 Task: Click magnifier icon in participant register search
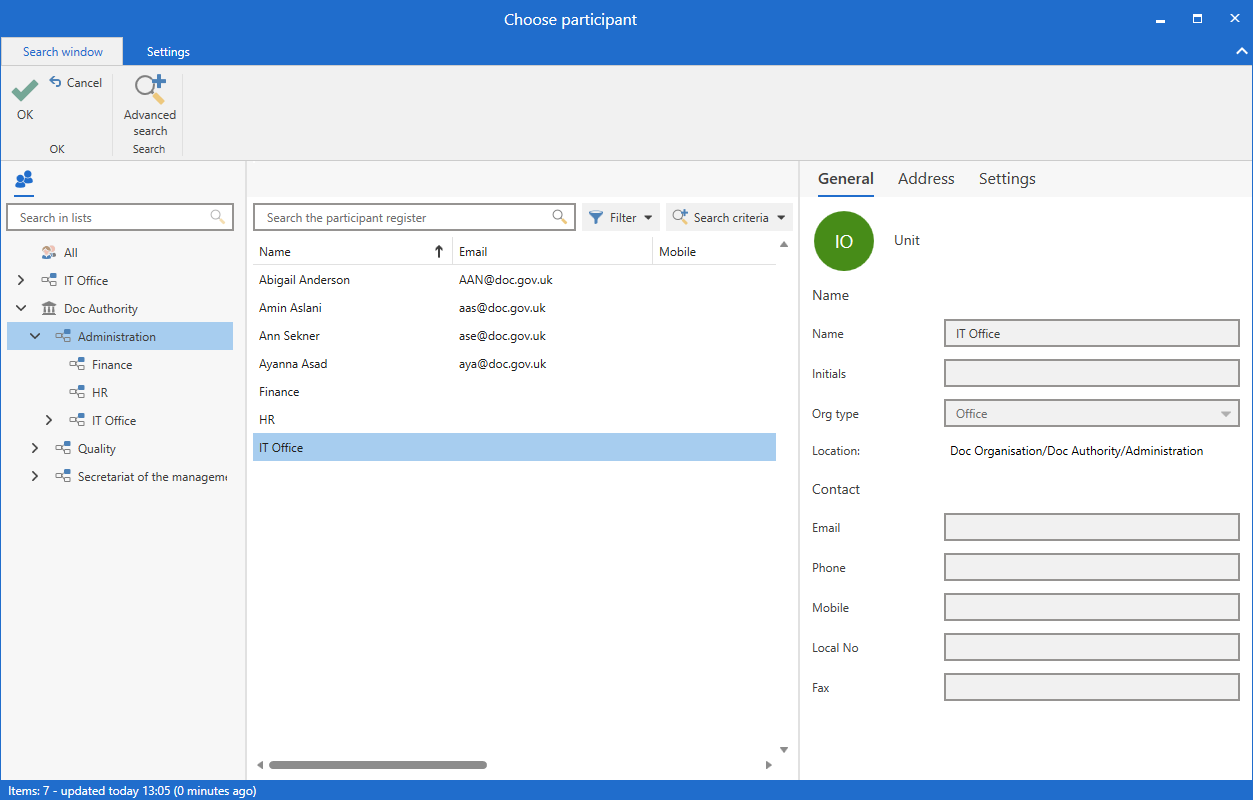(560, 217)
